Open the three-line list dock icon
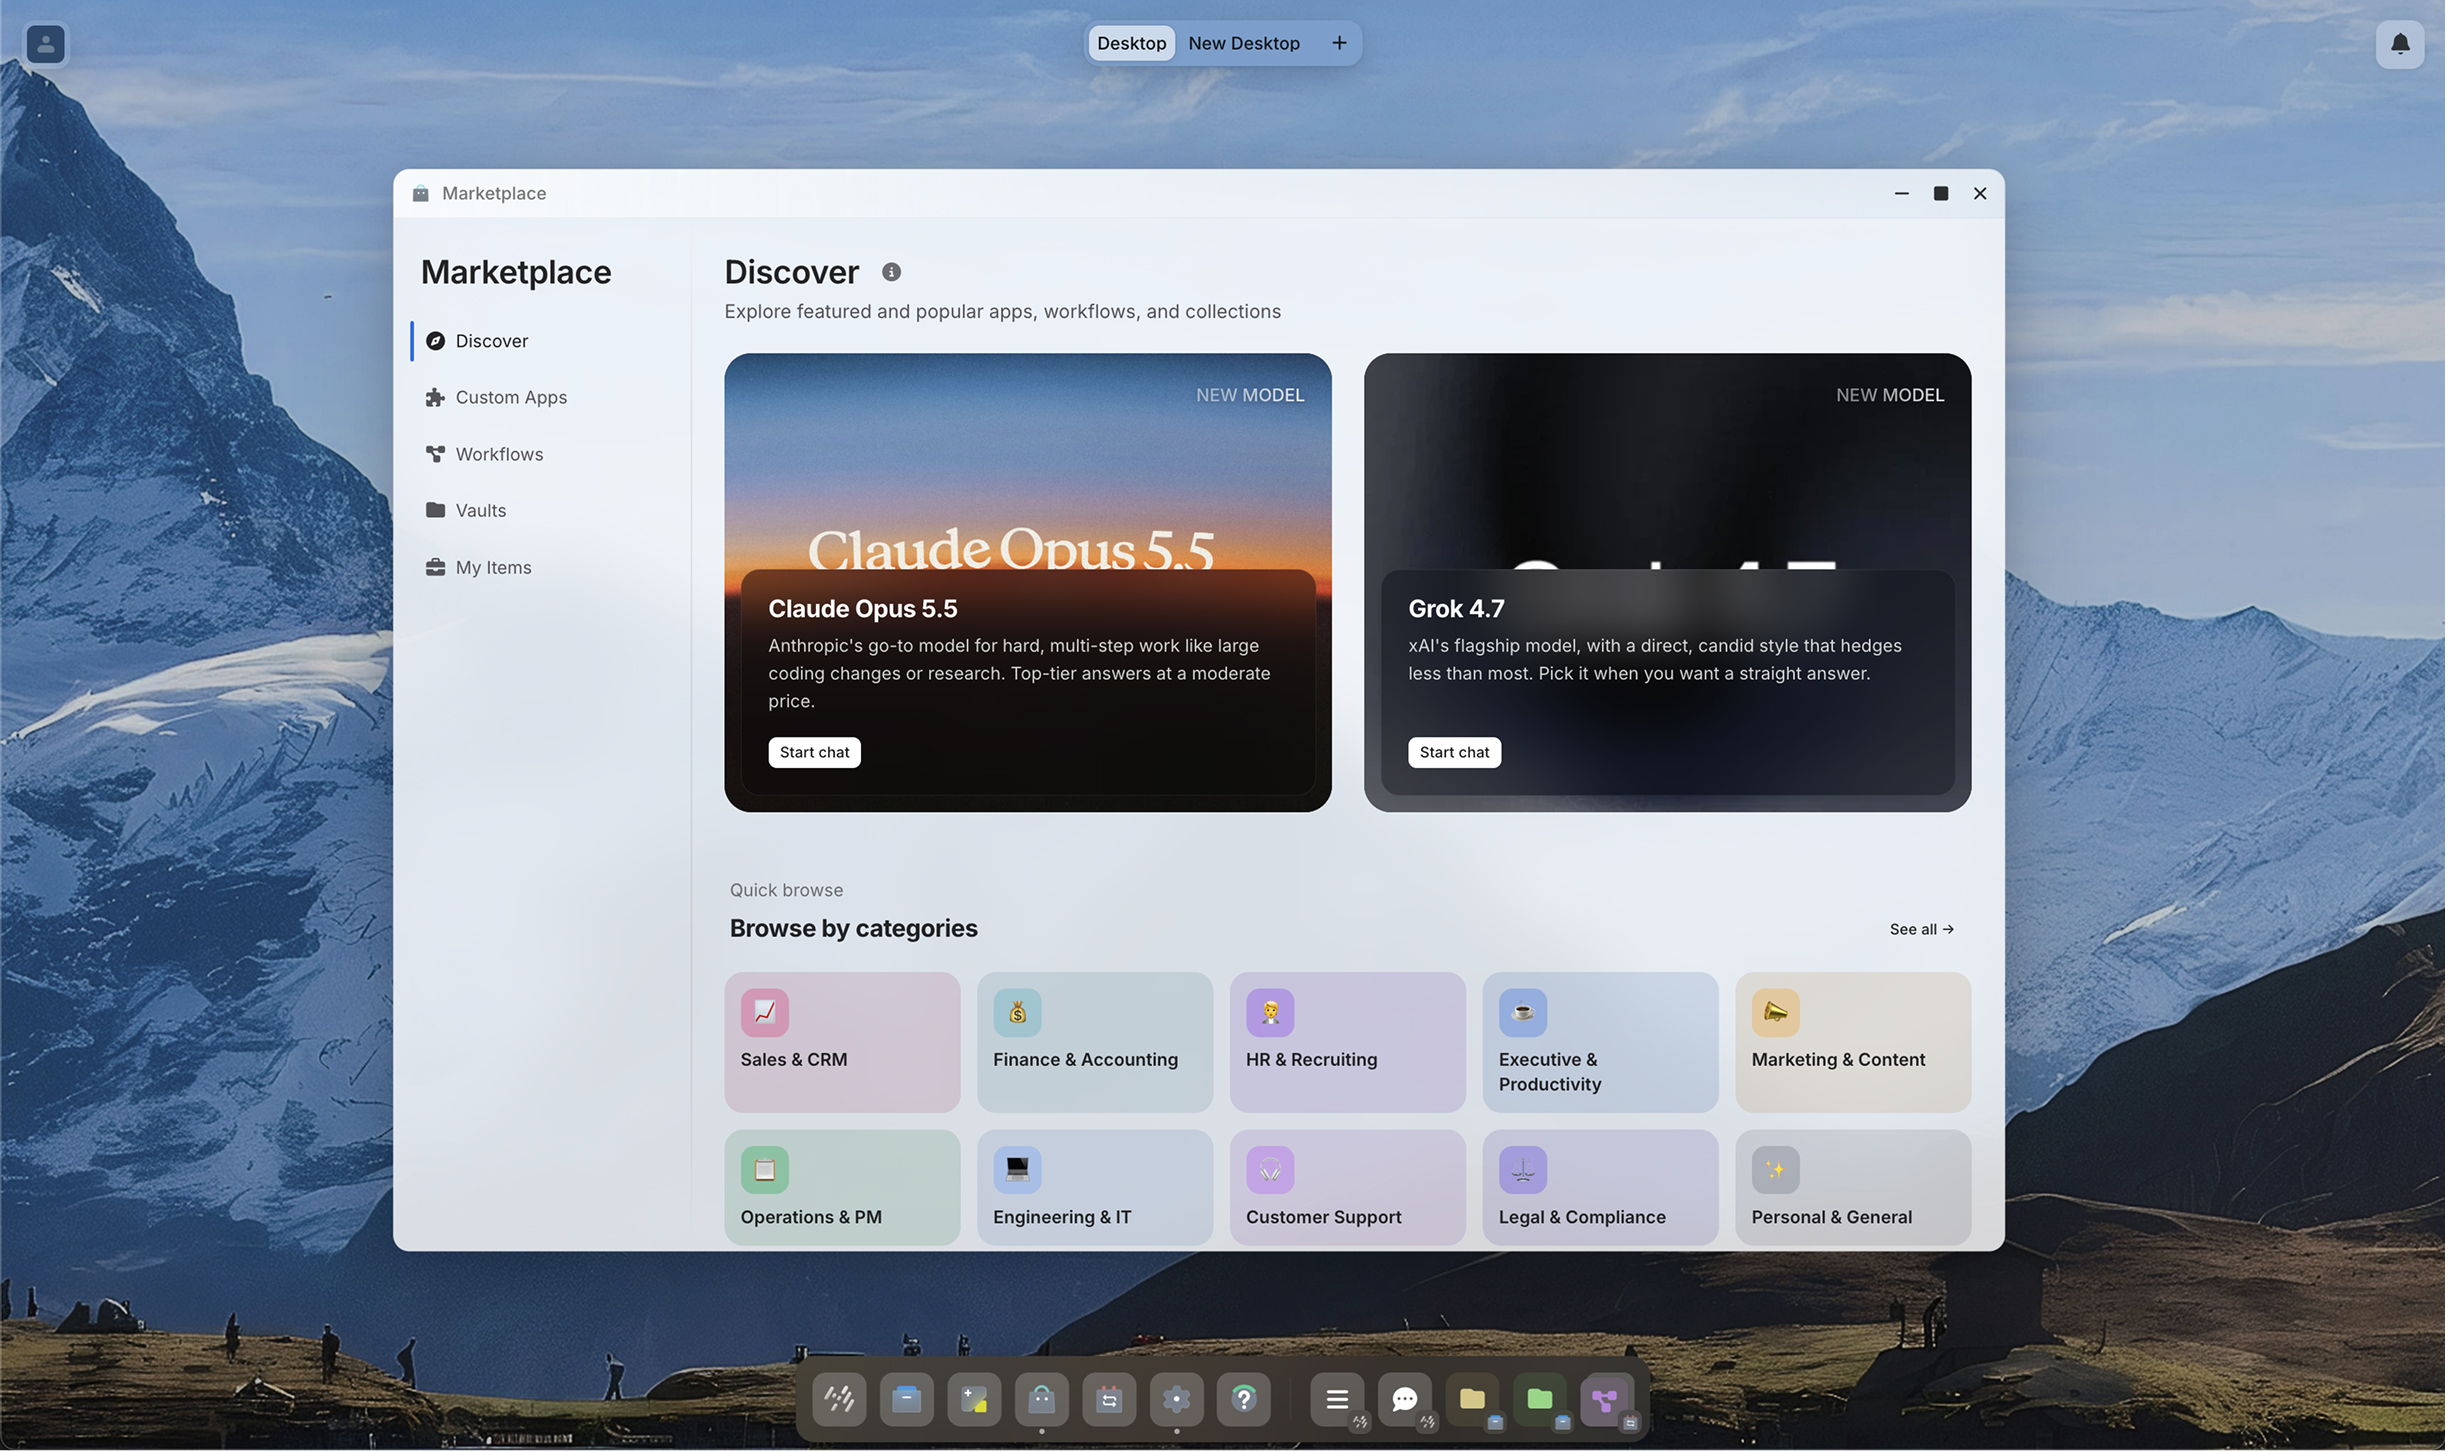This screenshot has width=2448, height=1452. (x=1339, y=1400)
